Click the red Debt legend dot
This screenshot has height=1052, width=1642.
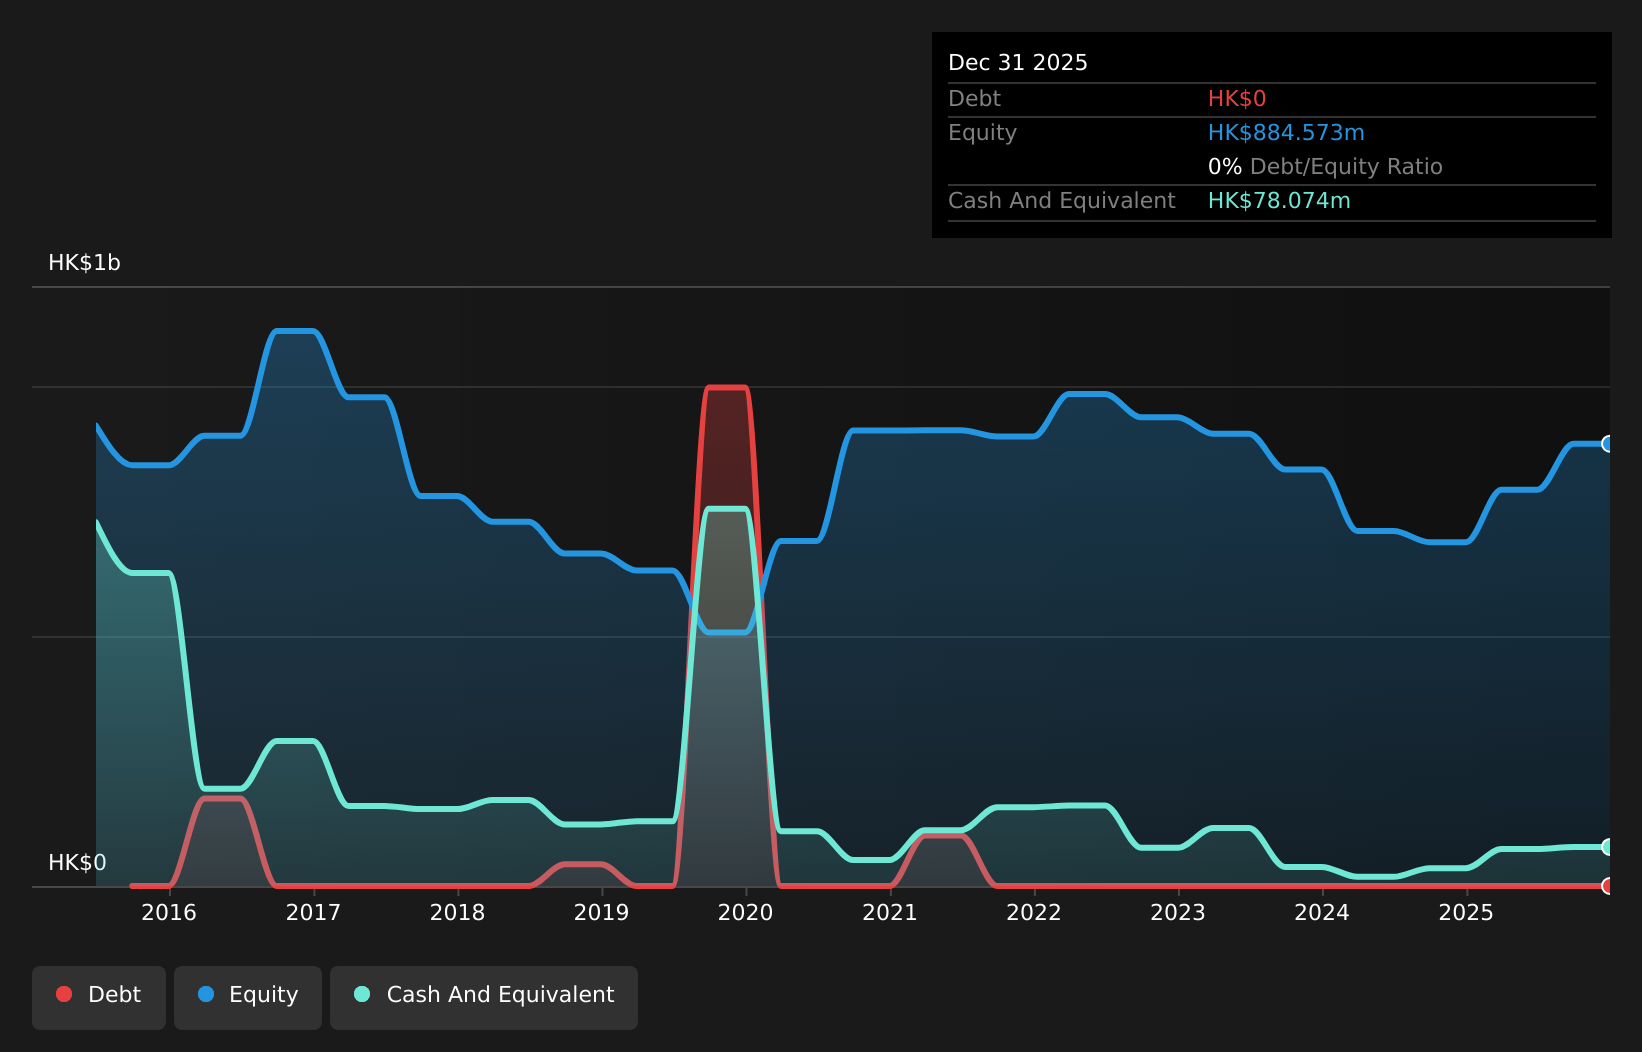64,994
